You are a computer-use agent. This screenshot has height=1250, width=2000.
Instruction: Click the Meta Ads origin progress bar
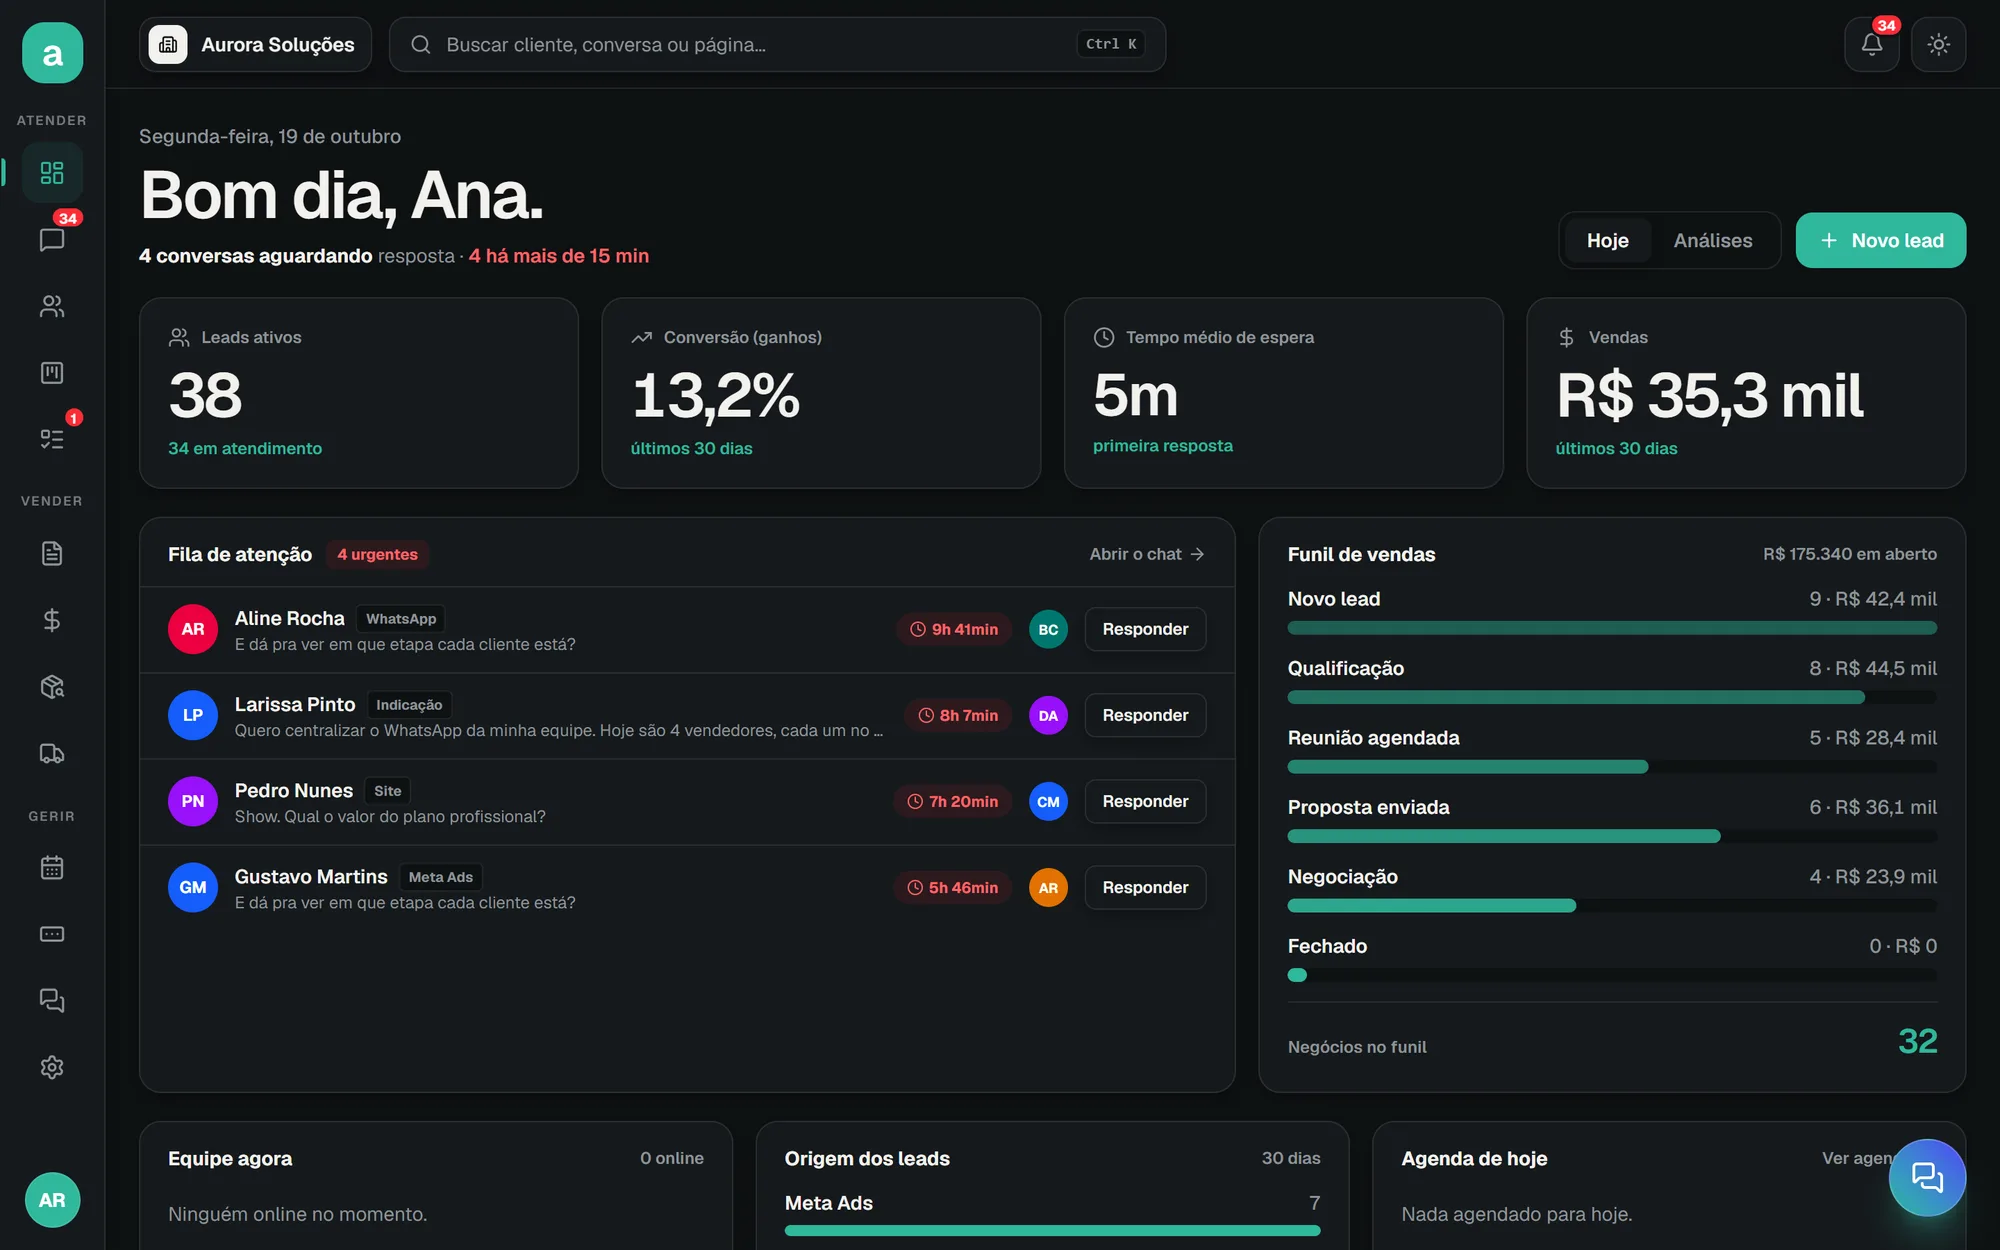1052,1231
